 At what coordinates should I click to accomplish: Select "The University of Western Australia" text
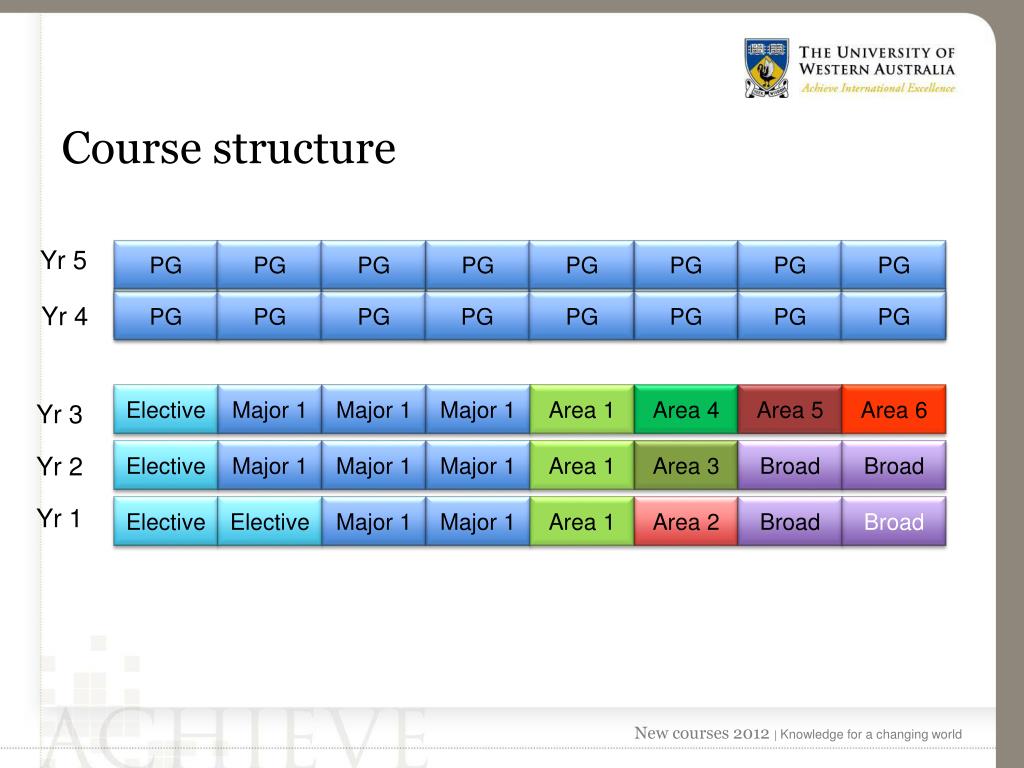click(x=876, y=61)
